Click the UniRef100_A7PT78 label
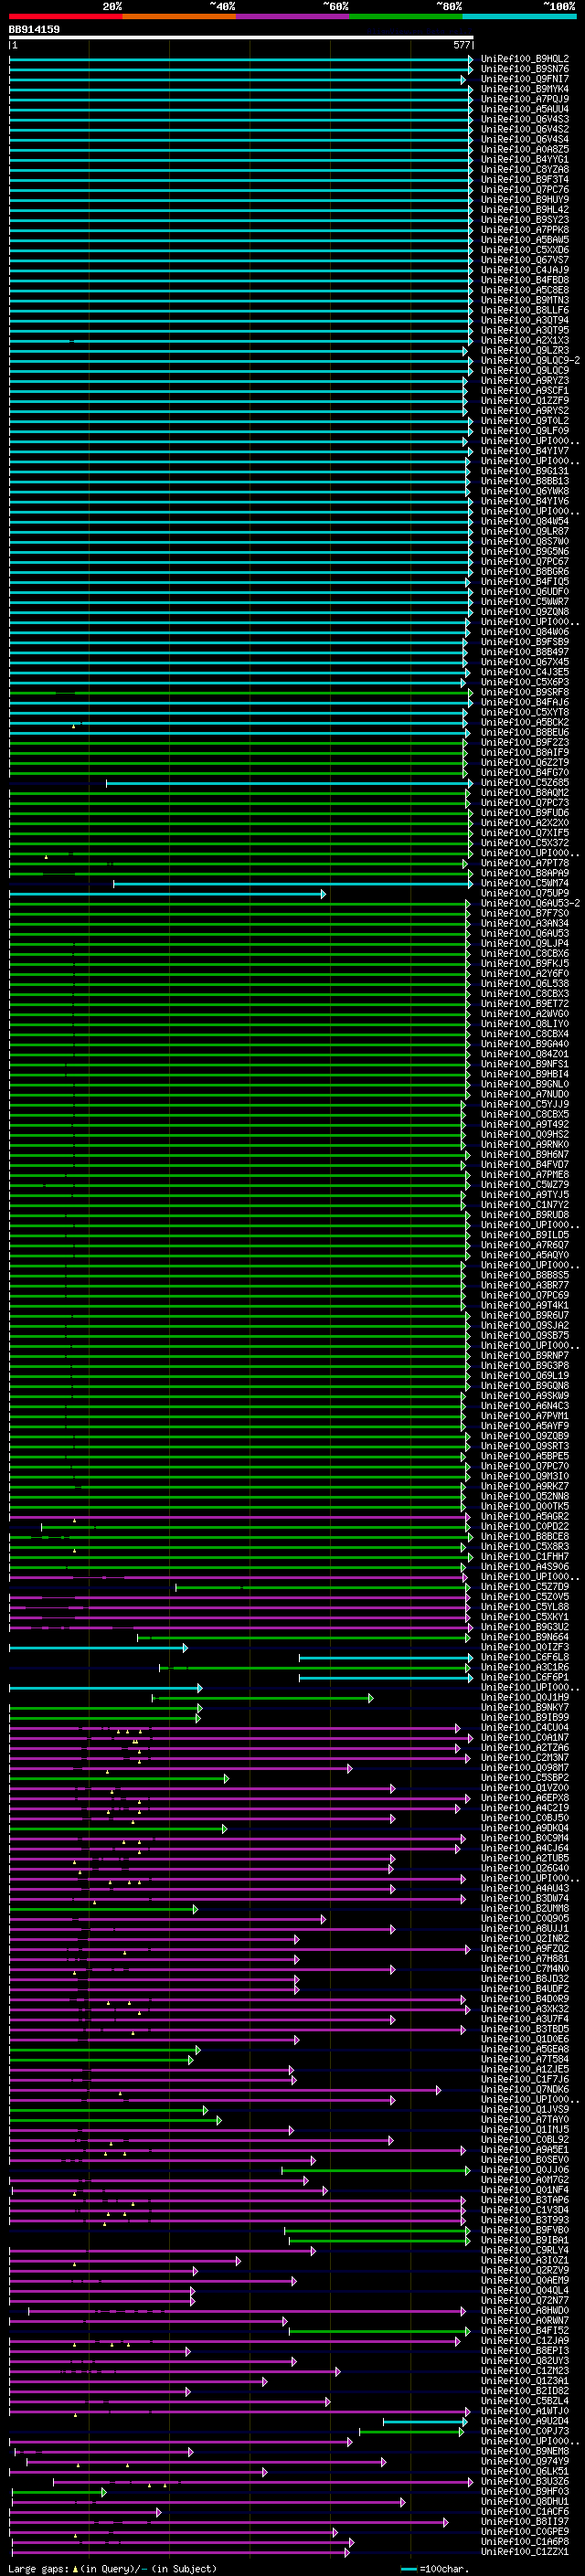Image resolution: width=585 pixels, height=2576 pixels. pyautogui.click(x=525, y=863)
